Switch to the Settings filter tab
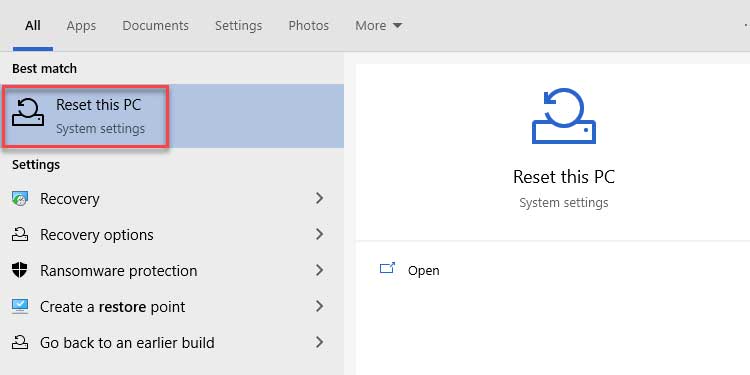The height and width of the screenshot is (375, 750). tap(239, 25)
